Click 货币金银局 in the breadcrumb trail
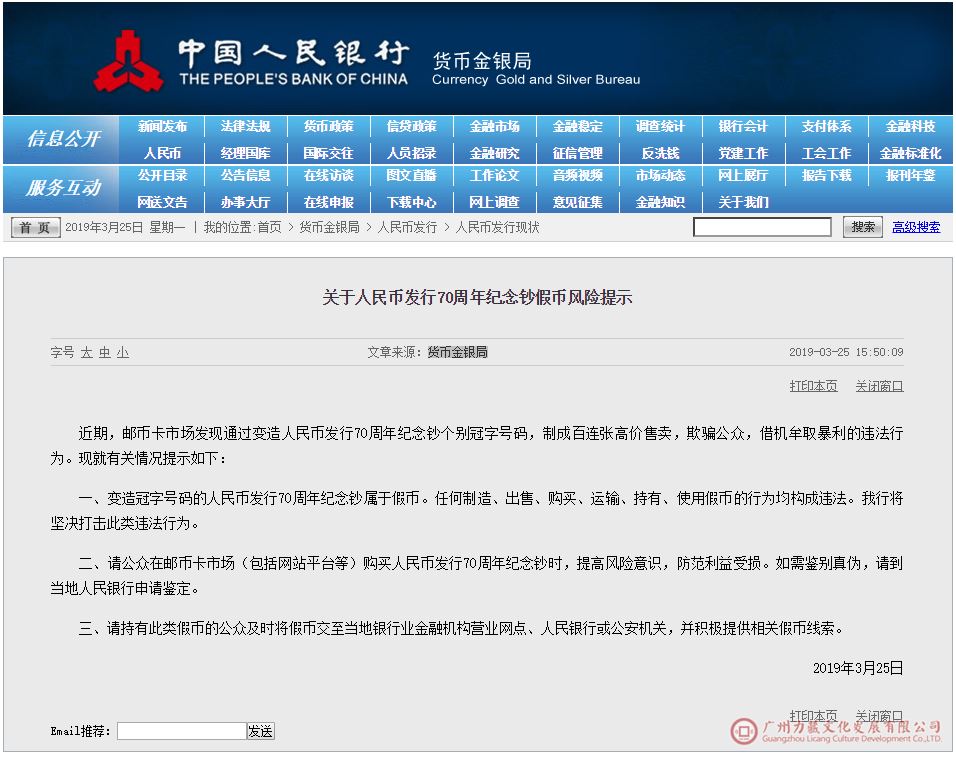956x758 pixels. pos(329,227)
